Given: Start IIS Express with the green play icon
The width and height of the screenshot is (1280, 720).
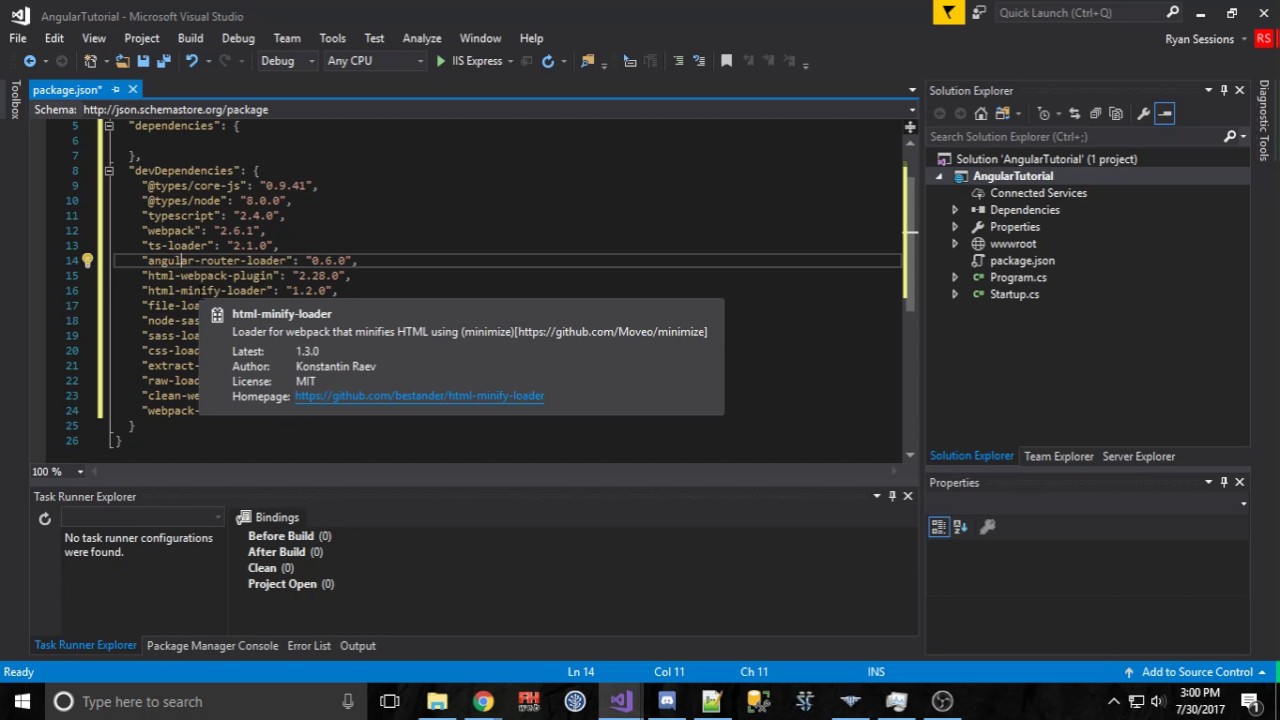Looking at the screenshot, I should (x=440, y=61).
